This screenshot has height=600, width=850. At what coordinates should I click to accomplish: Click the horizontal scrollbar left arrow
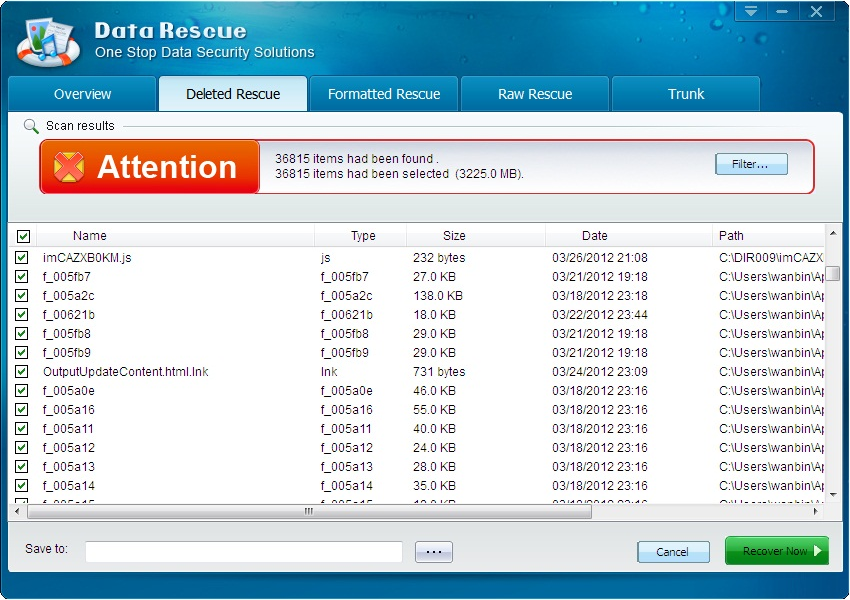pyautogui.click(x=17, y=511)
